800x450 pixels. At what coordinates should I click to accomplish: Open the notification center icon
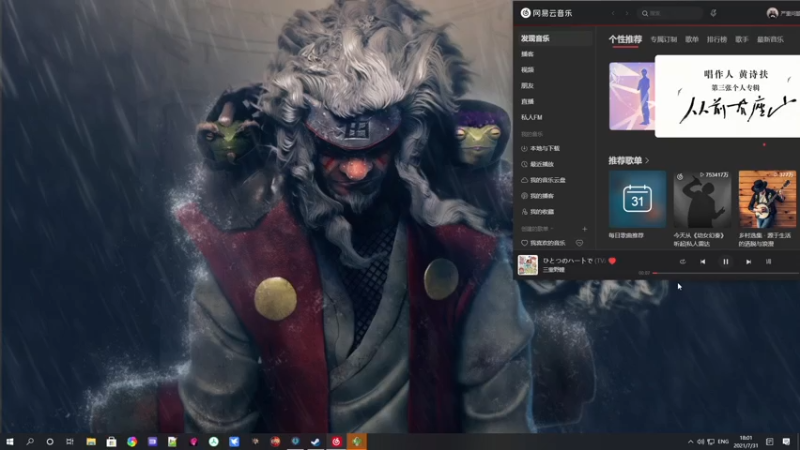click(786, 442)
